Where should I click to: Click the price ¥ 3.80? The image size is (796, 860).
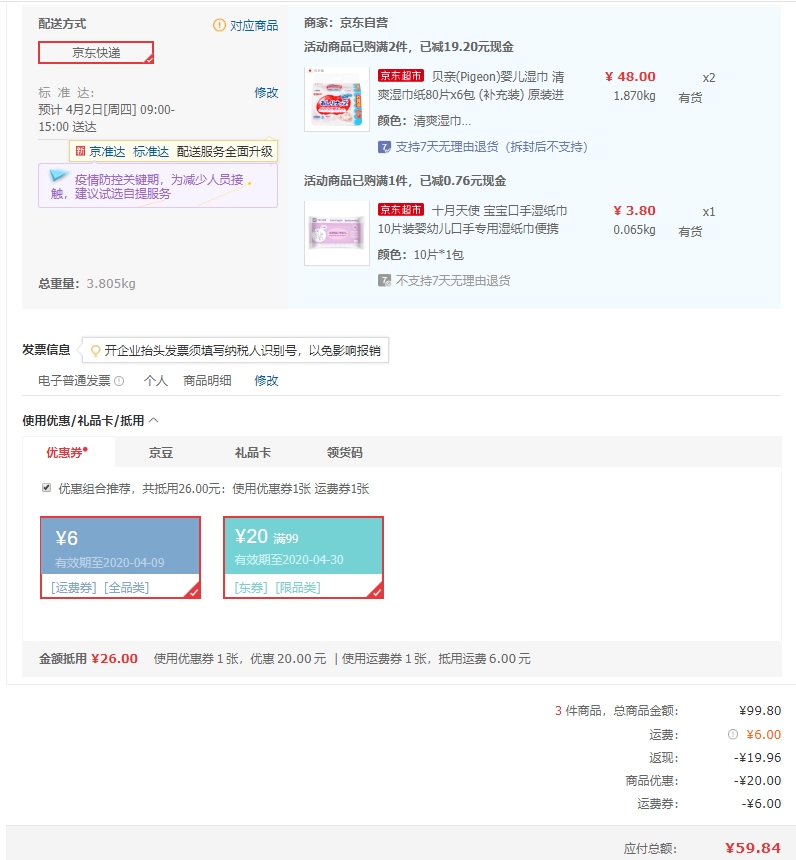tap(634, 211)
